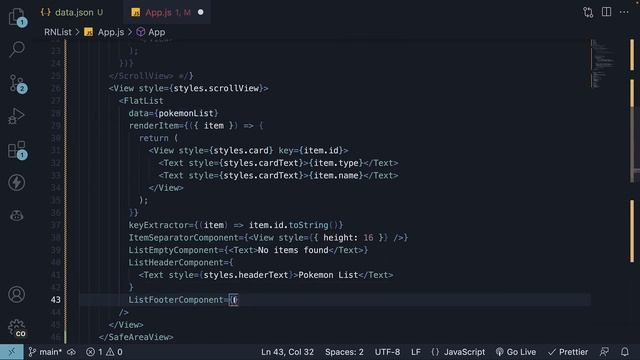640x360 pixels.
Task: Click the ListHeaderComponent prop text
Action: click(176, 262)
